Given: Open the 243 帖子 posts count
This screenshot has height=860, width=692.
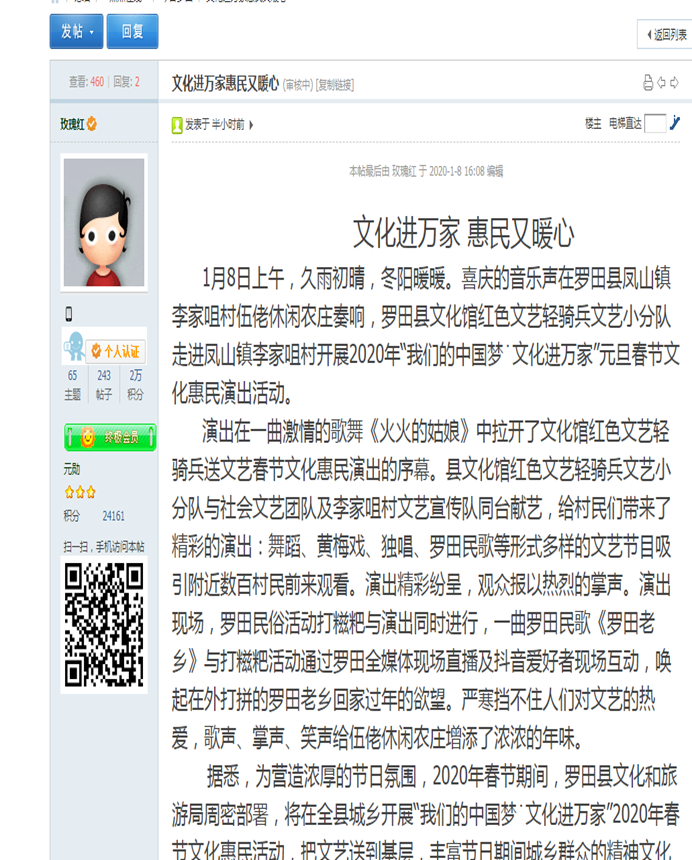Looking at the screenshot, I should point(104,384).
